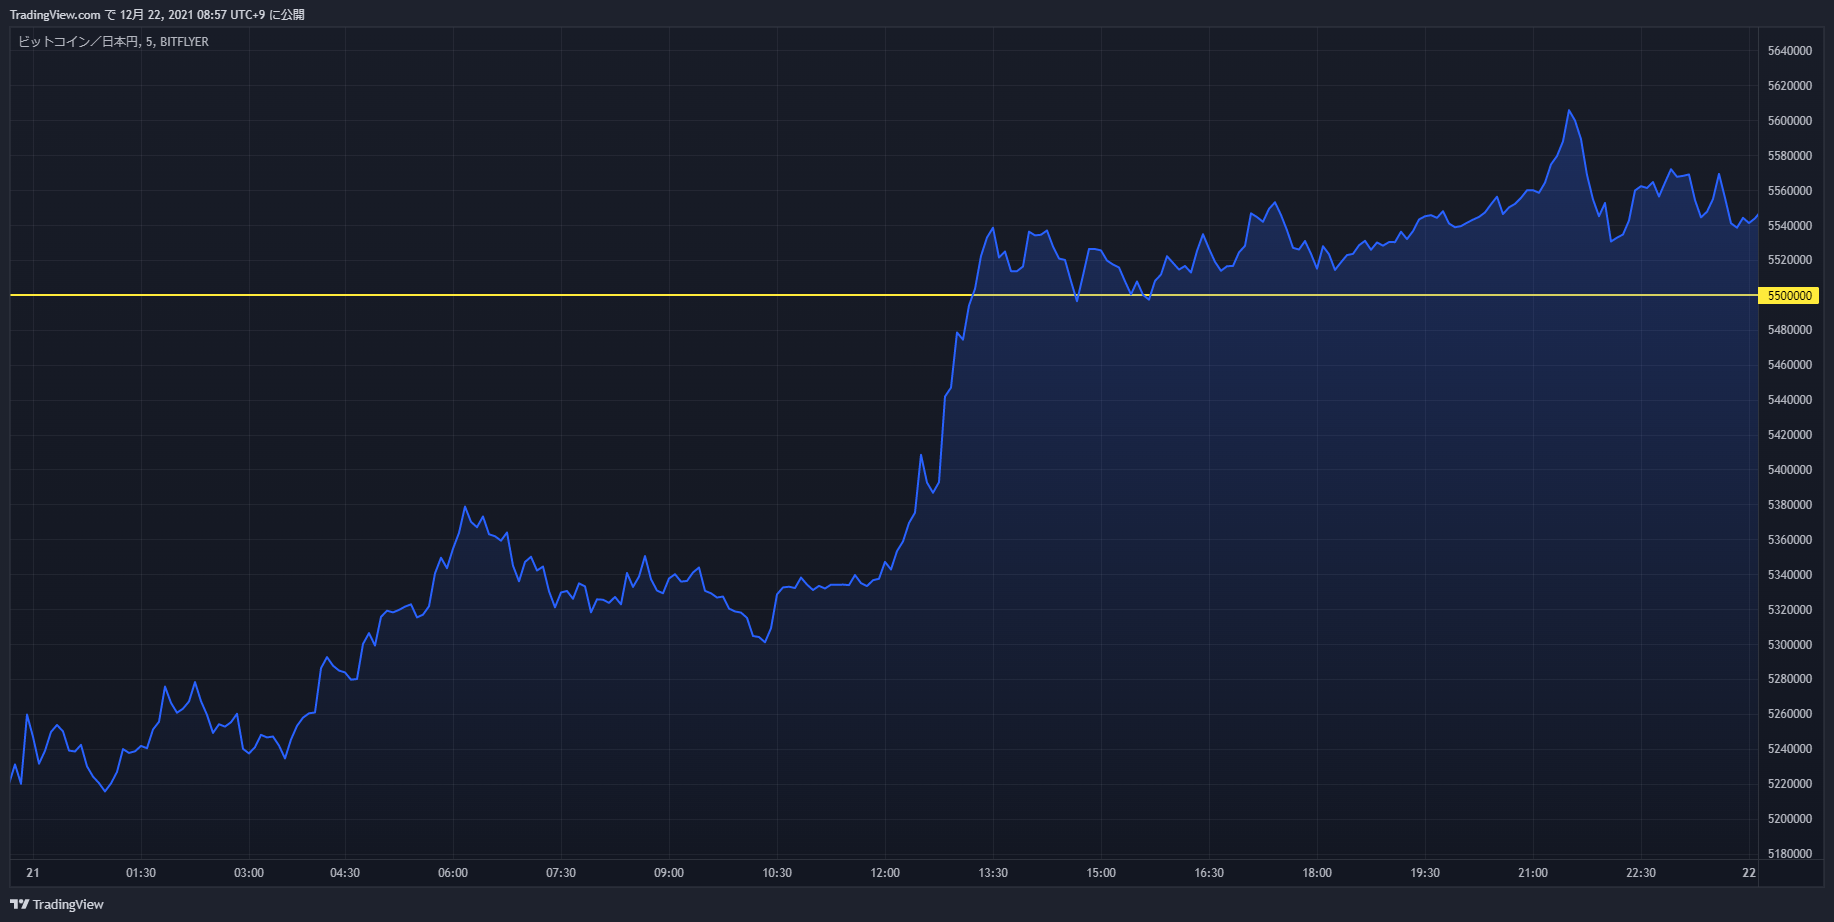Click the 5340000 price axis label
Image resolution: width=1834 pixels, height=922 pixels.
pyautogui.click(x=1790, y=575)
